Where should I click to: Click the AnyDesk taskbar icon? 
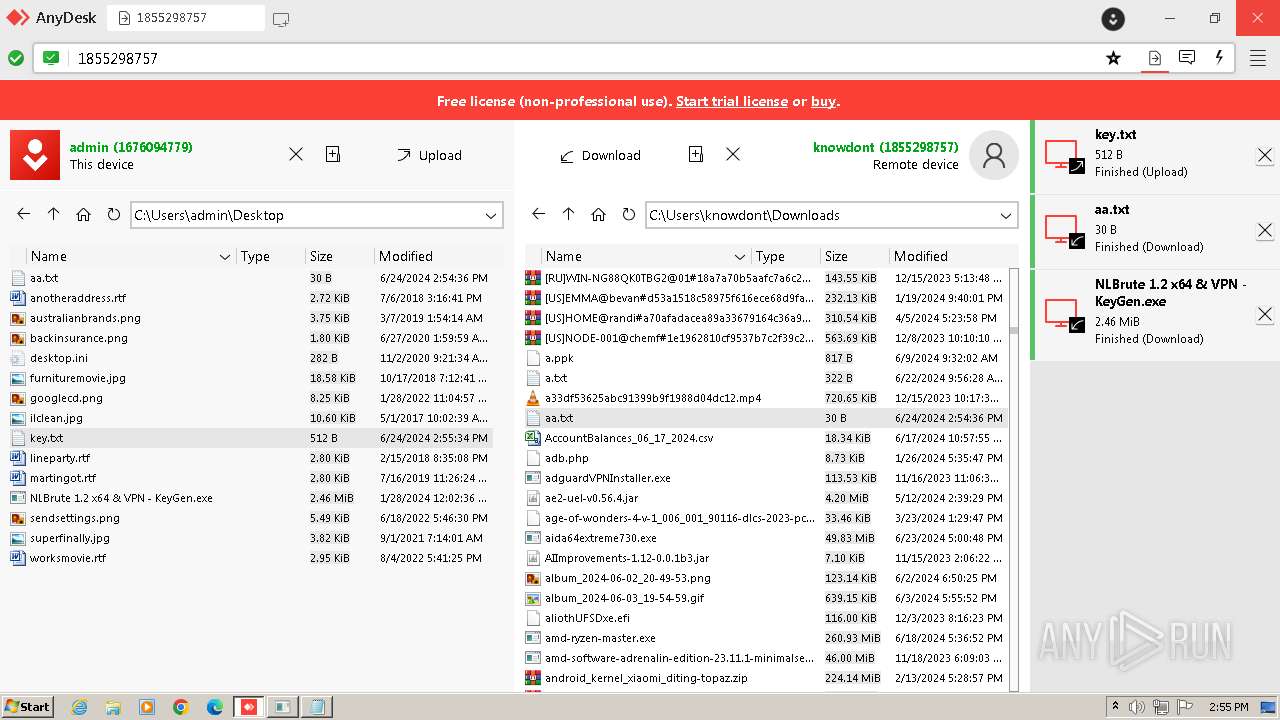(x=249, y=707)
